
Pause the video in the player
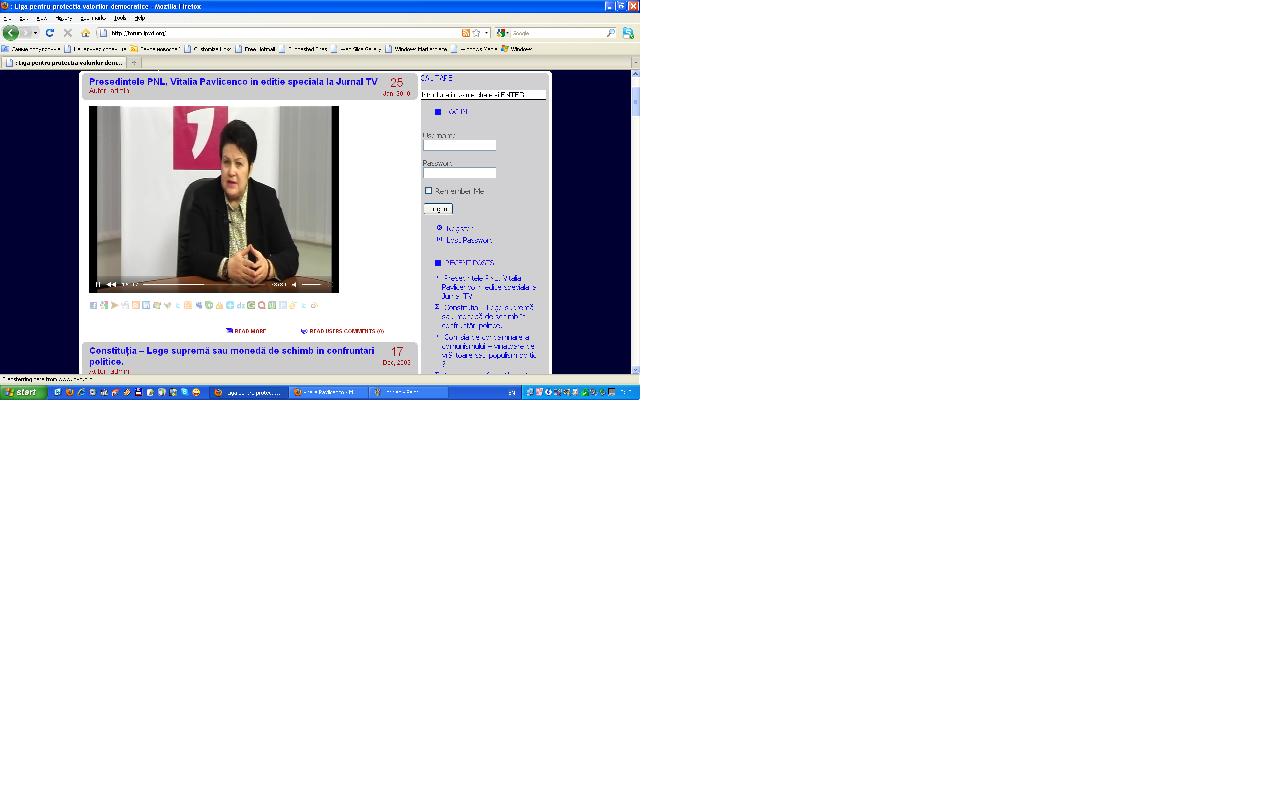point(98,284)
